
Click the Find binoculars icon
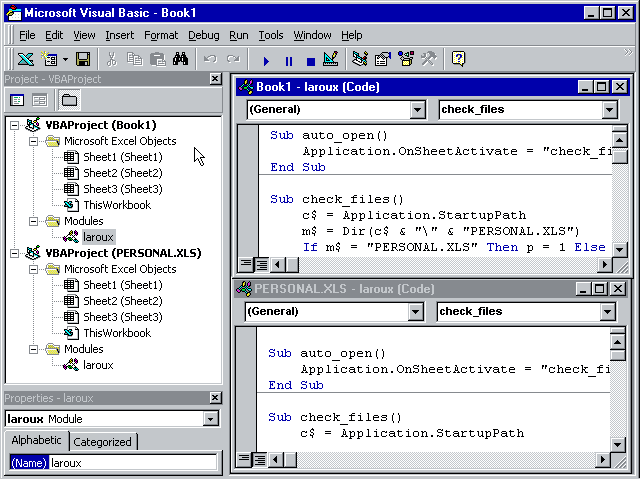click(180, 59)
